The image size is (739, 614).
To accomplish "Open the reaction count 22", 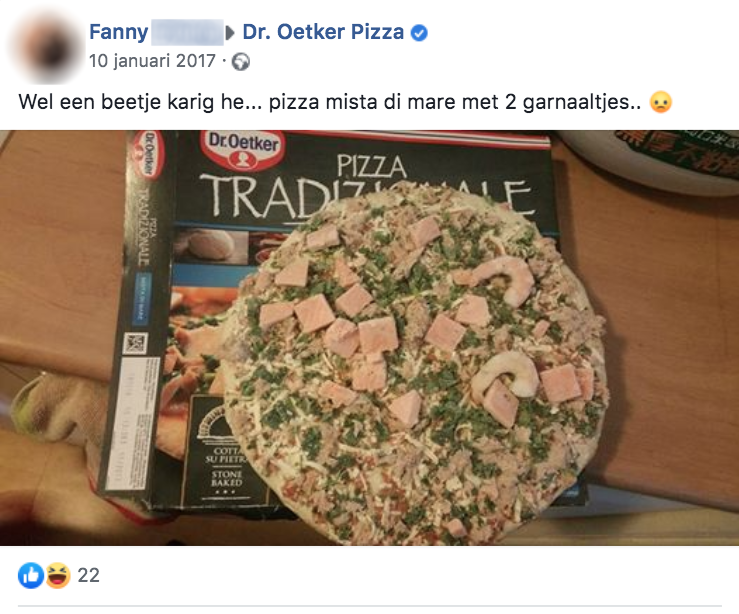I will coord(89,575).
